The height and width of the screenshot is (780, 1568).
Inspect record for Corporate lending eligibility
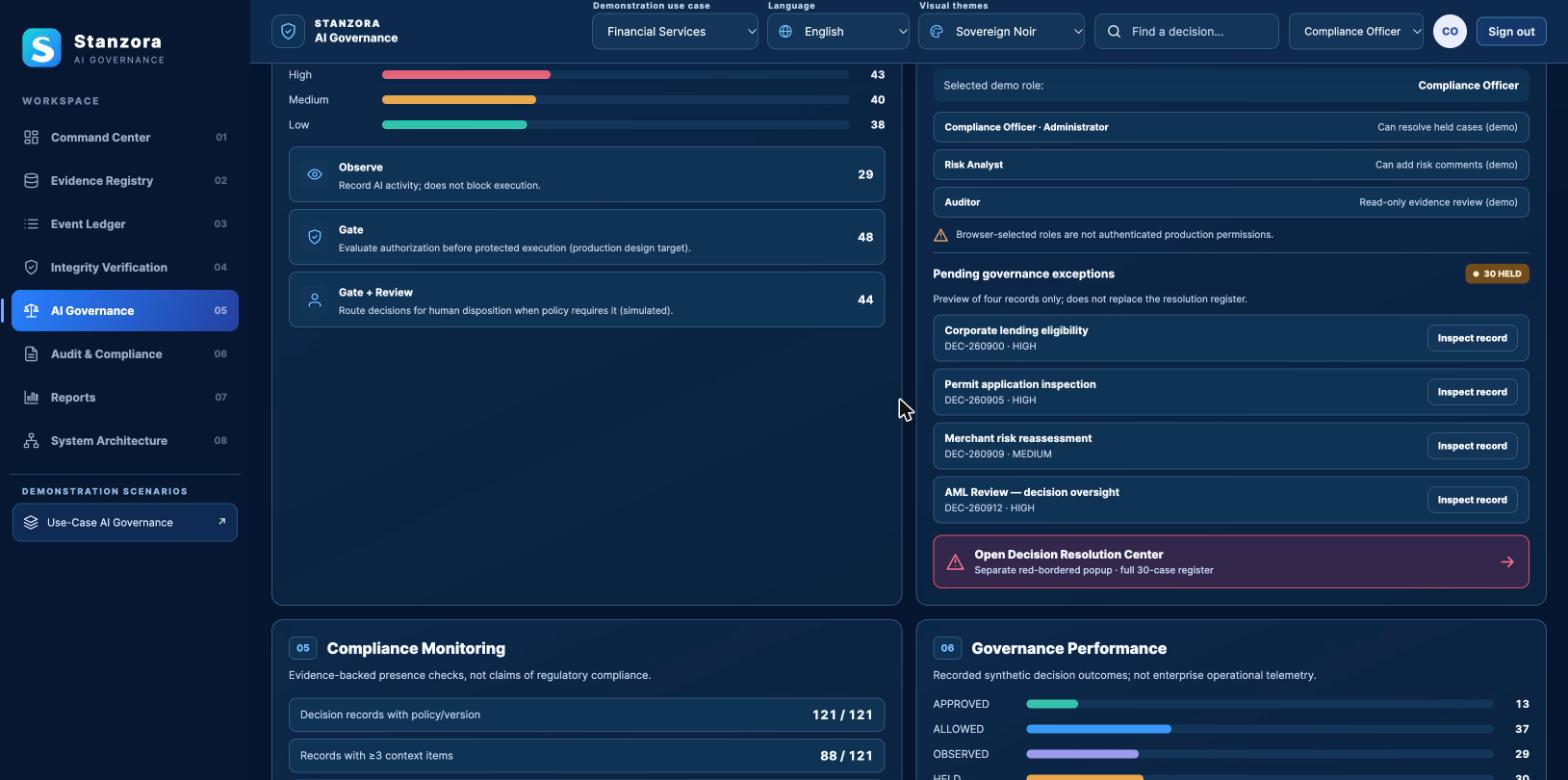click(x=1472, y=338)
